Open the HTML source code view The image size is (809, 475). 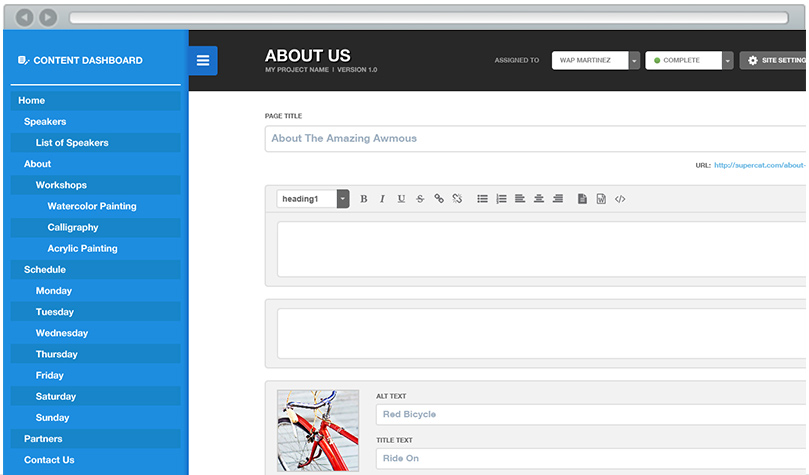(620, 199)
